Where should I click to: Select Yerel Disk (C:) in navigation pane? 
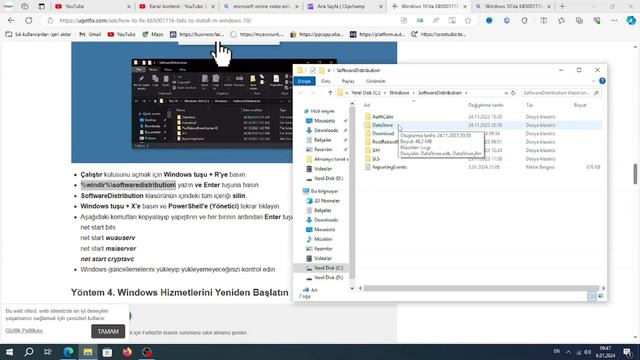[328, 268]
